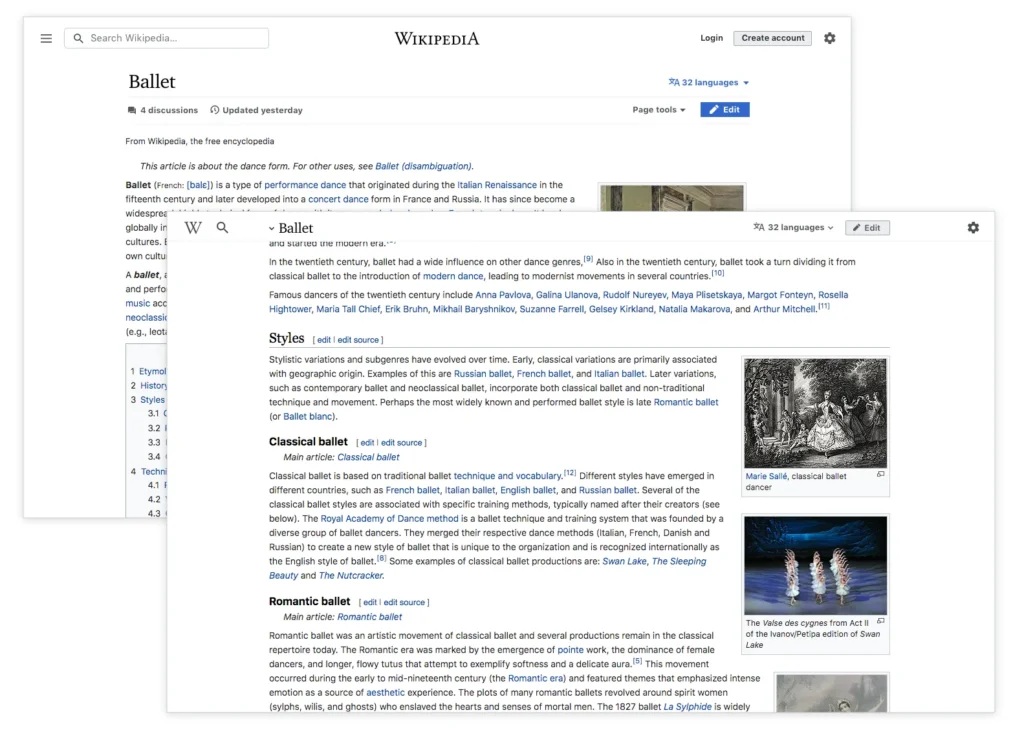
Task: Open the aesthetic link
Action: tap(385, 693)
